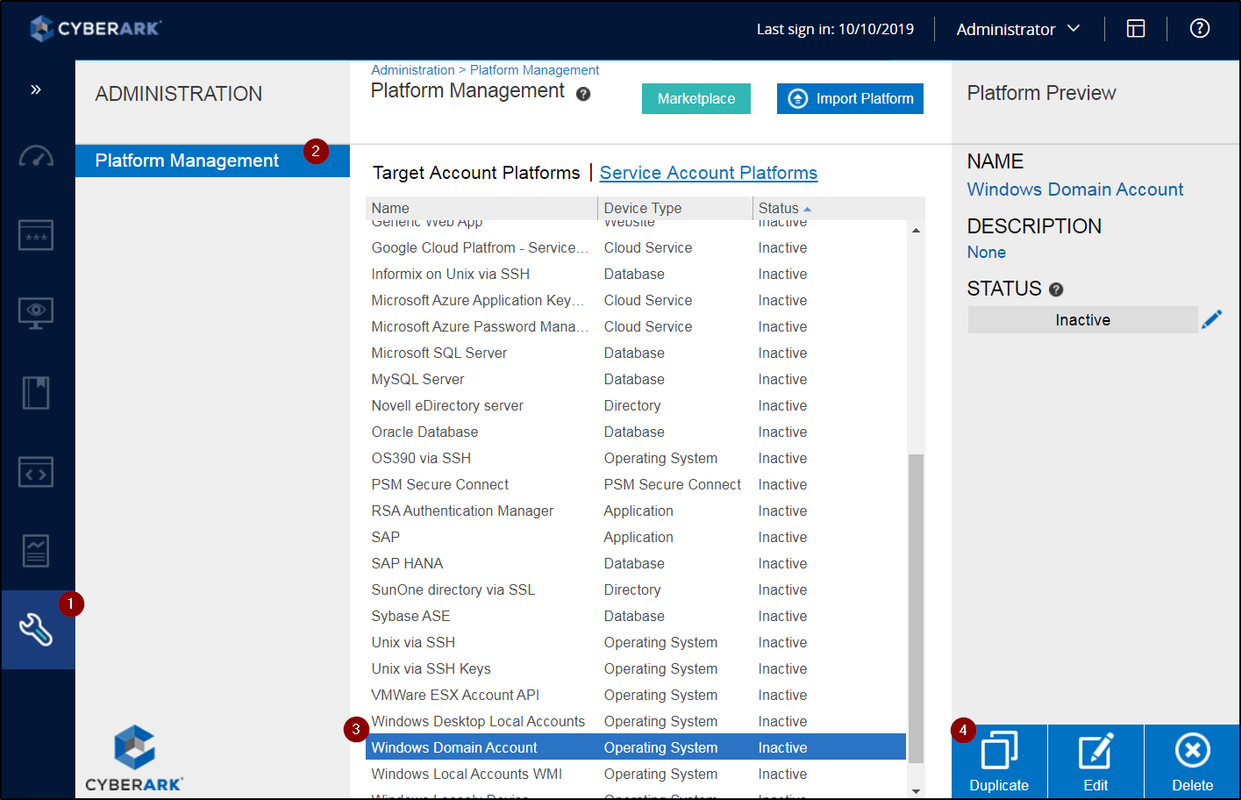This screenshot has width=1241, height=800.
Task: Expand the sidebar with double chevron
Action: coord(36,90)
